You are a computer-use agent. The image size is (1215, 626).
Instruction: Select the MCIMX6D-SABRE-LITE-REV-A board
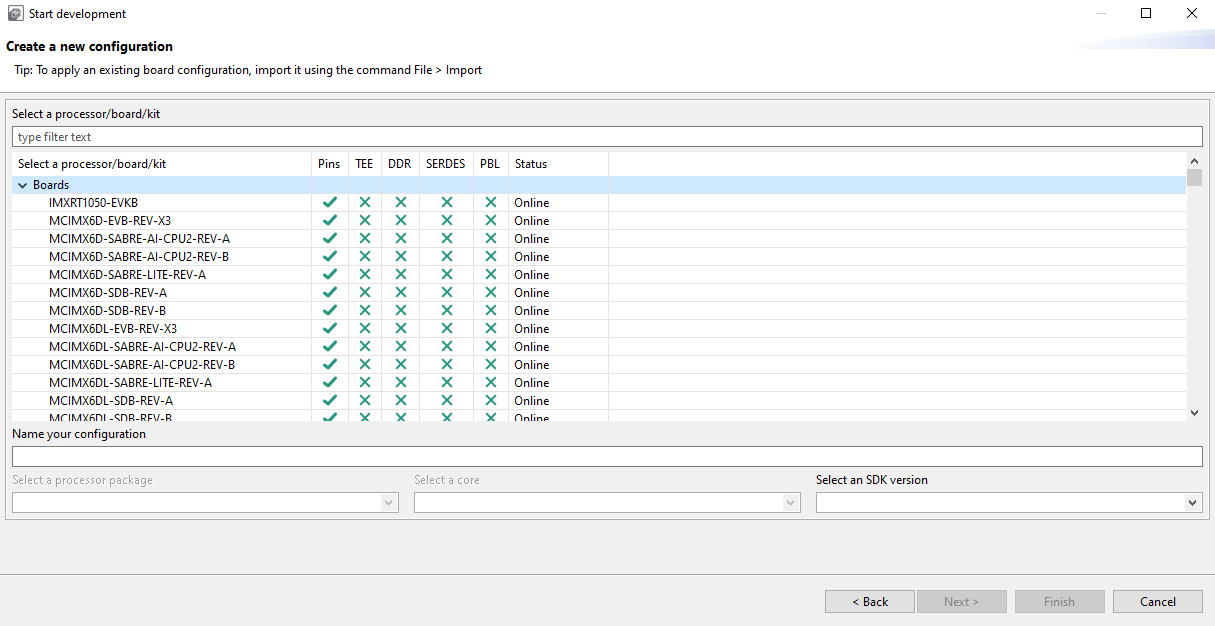pos(127,274)
